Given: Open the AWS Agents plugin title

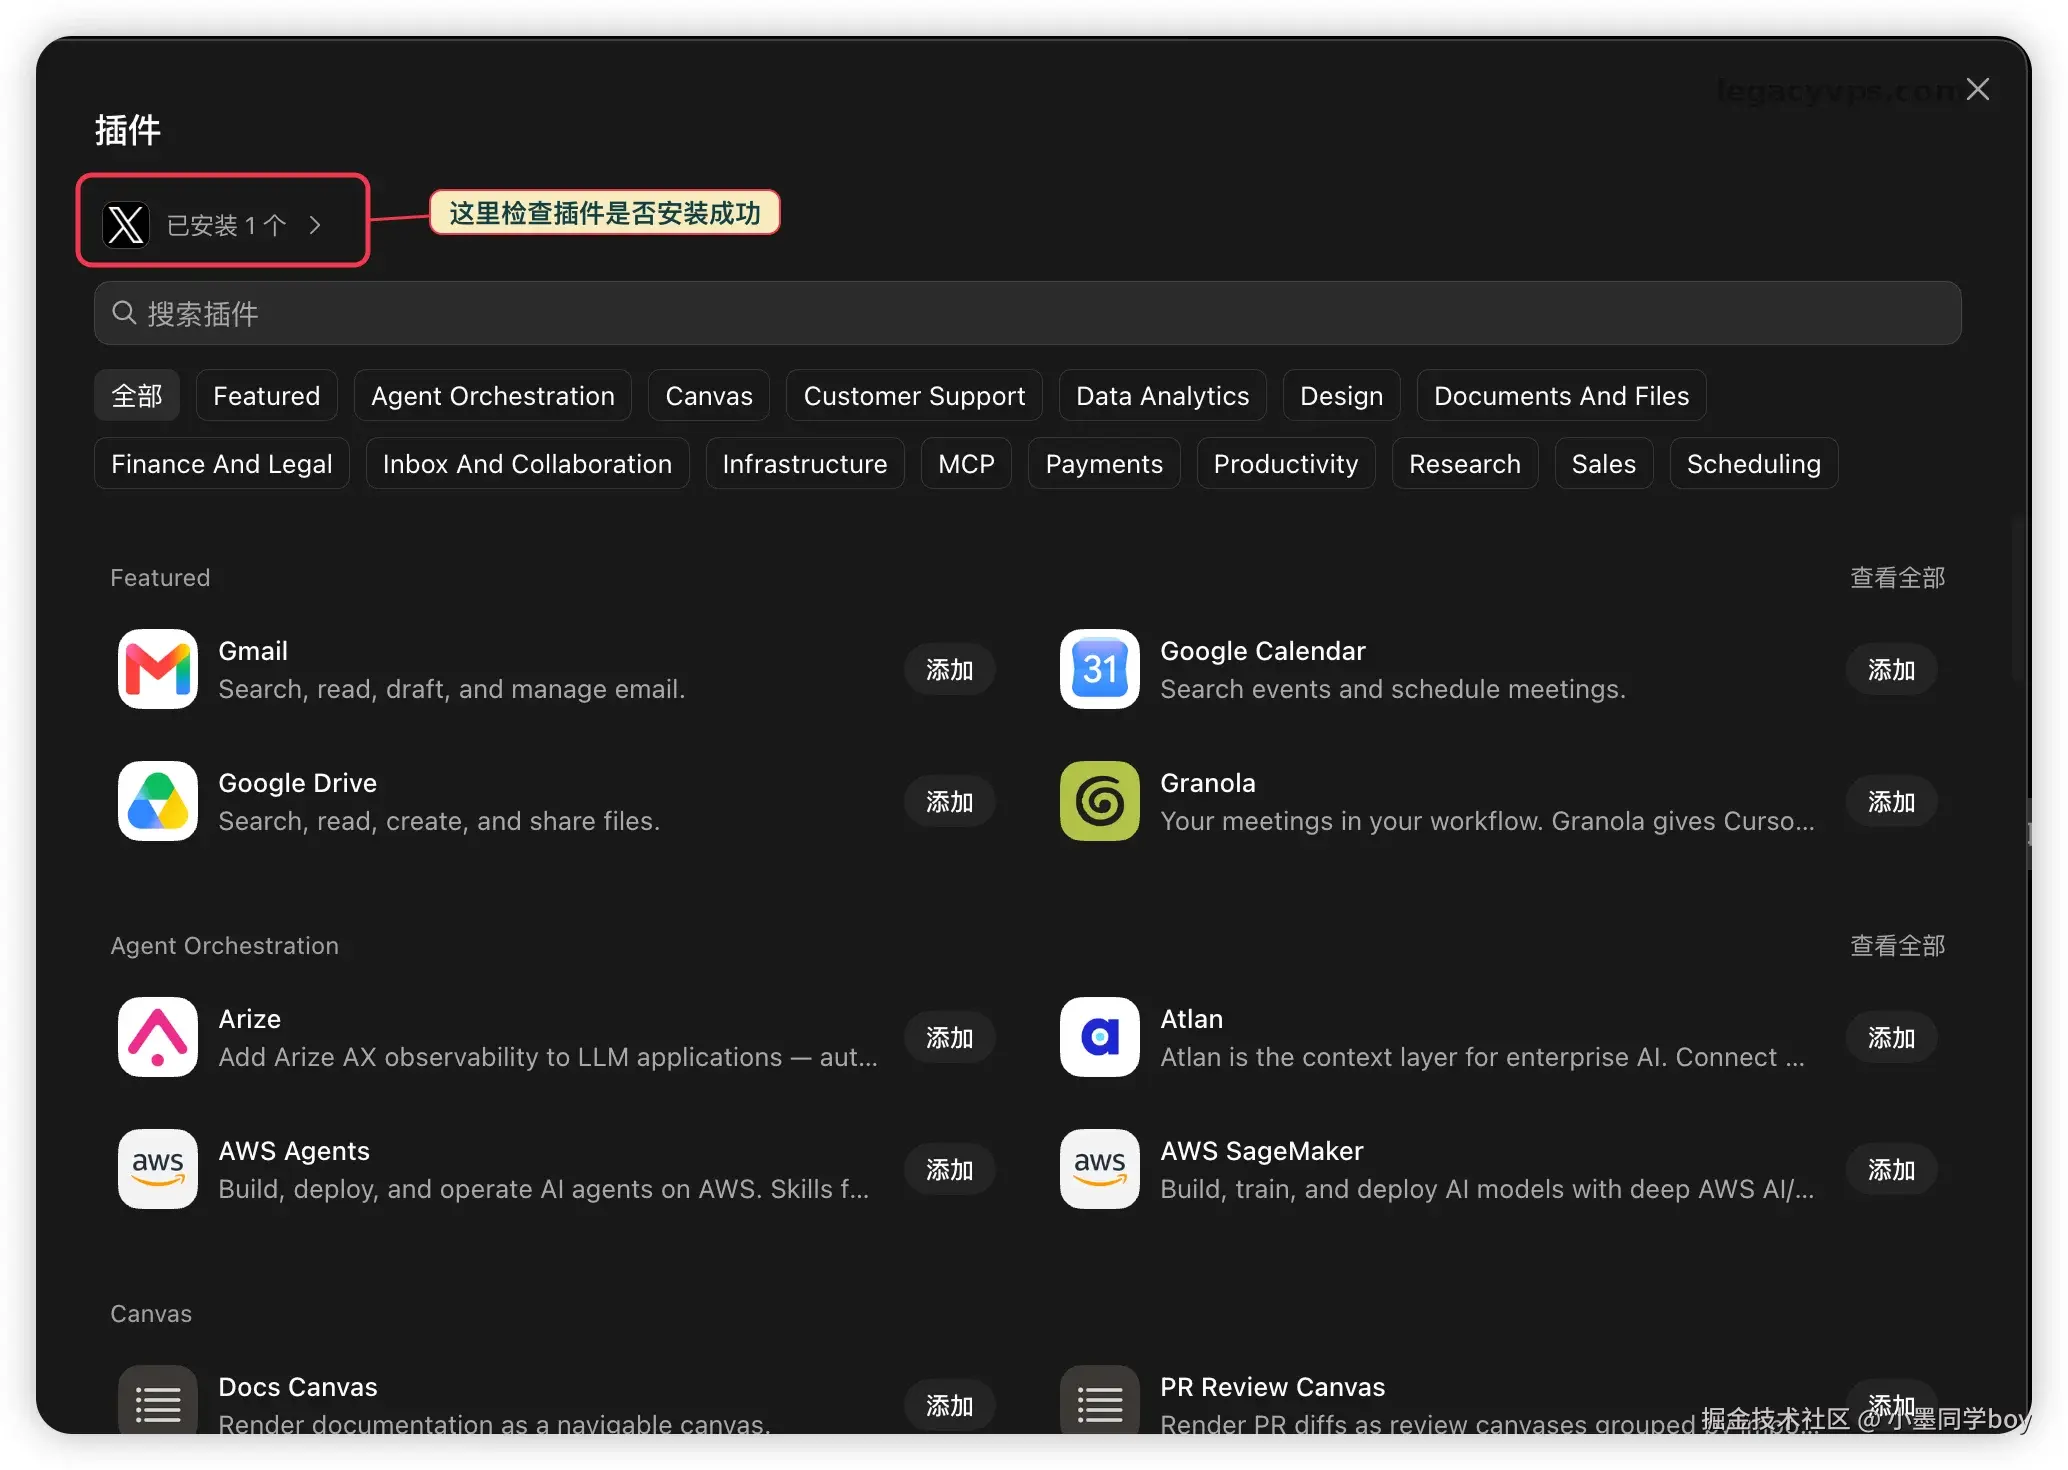Looking at the screenshot, I should click(x=294, y=1151).
